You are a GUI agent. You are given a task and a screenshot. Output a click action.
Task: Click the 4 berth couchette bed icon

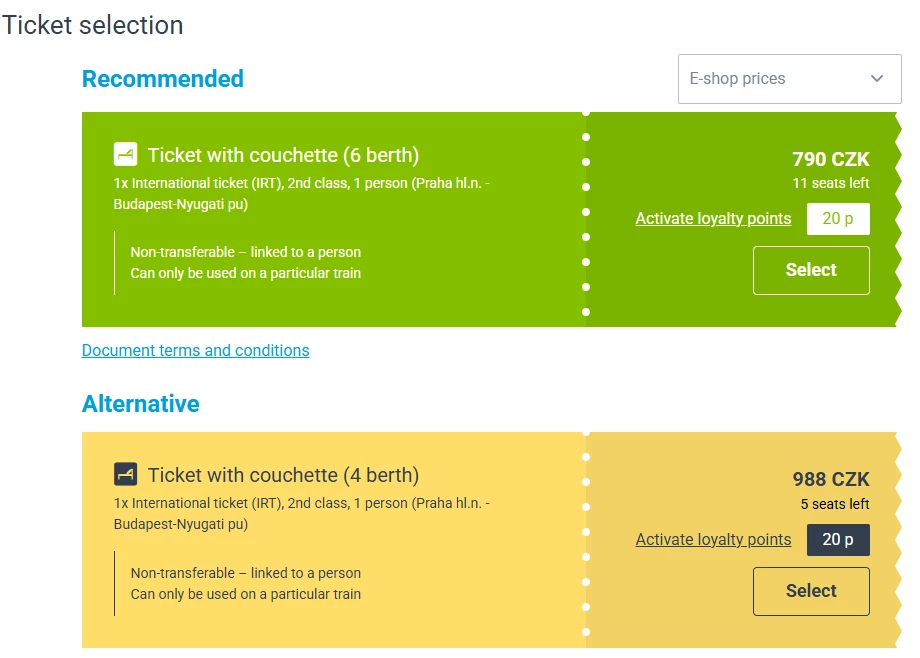click(x=125, y=474)
